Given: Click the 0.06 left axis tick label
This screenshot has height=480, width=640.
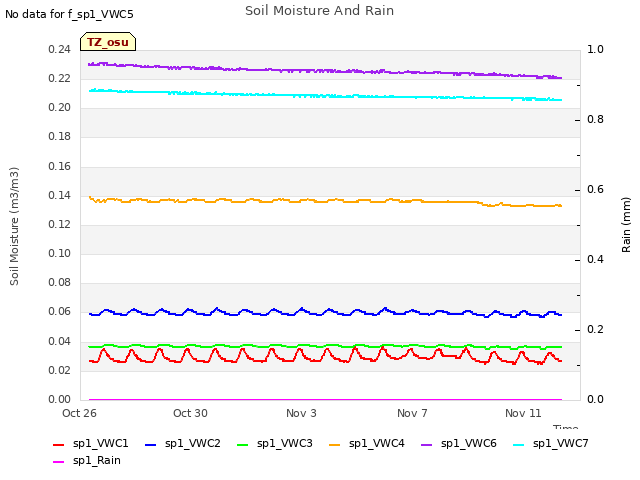Looking at the screenshot, I should click(60, 312).
